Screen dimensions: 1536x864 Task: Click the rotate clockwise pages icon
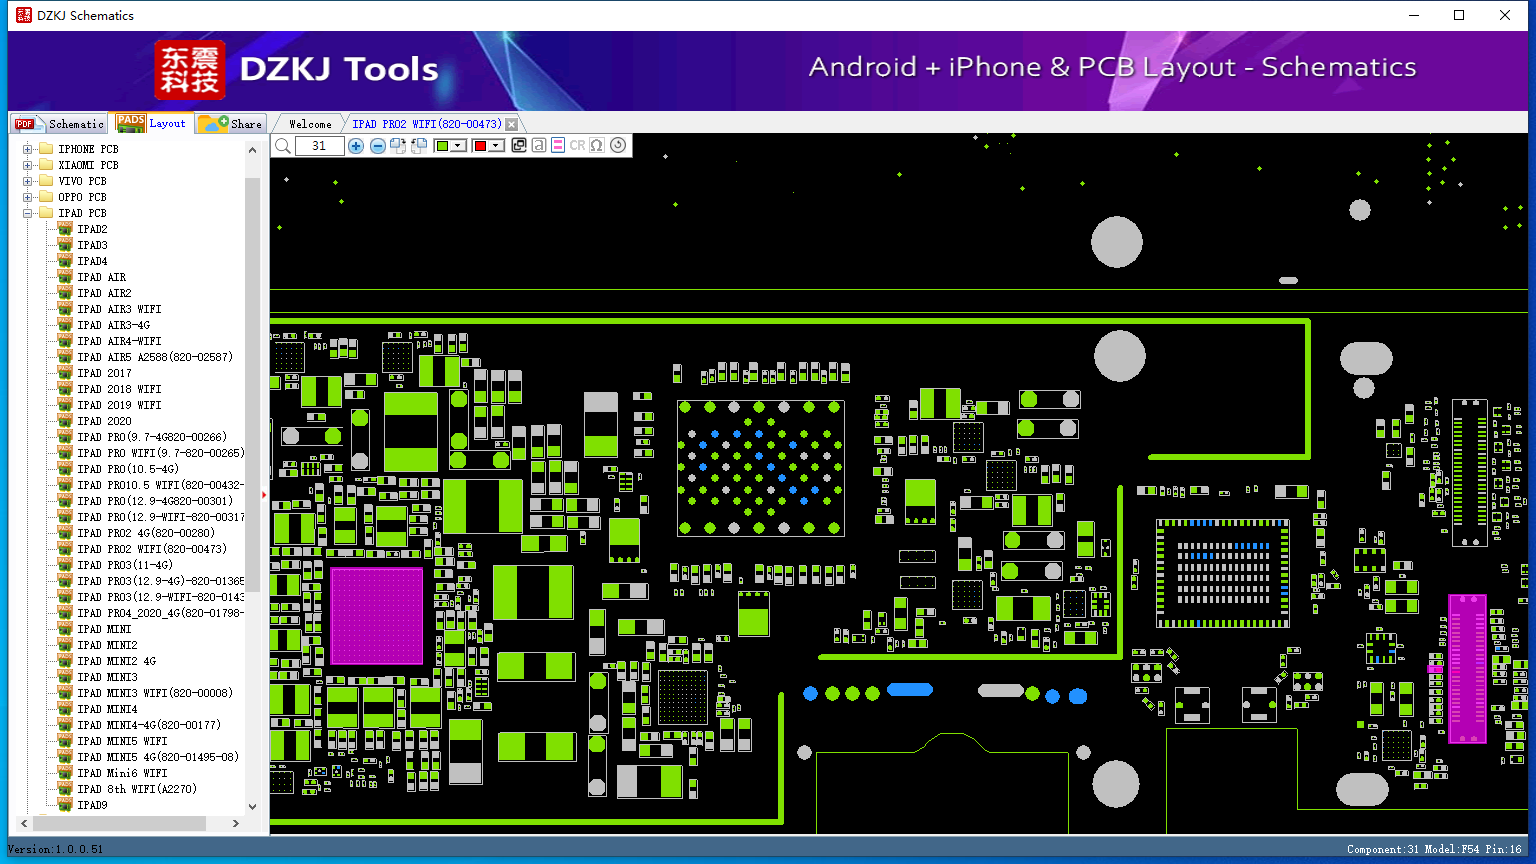[x=398, y=146]
